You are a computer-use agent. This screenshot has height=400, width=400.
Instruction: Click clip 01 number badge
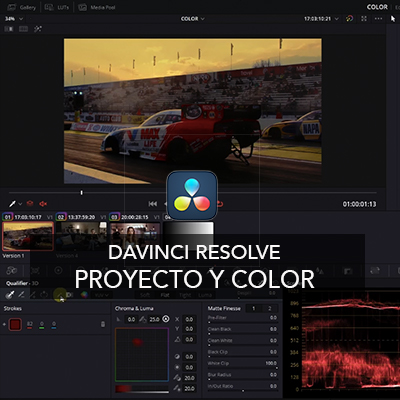click(x=7, y=217)
